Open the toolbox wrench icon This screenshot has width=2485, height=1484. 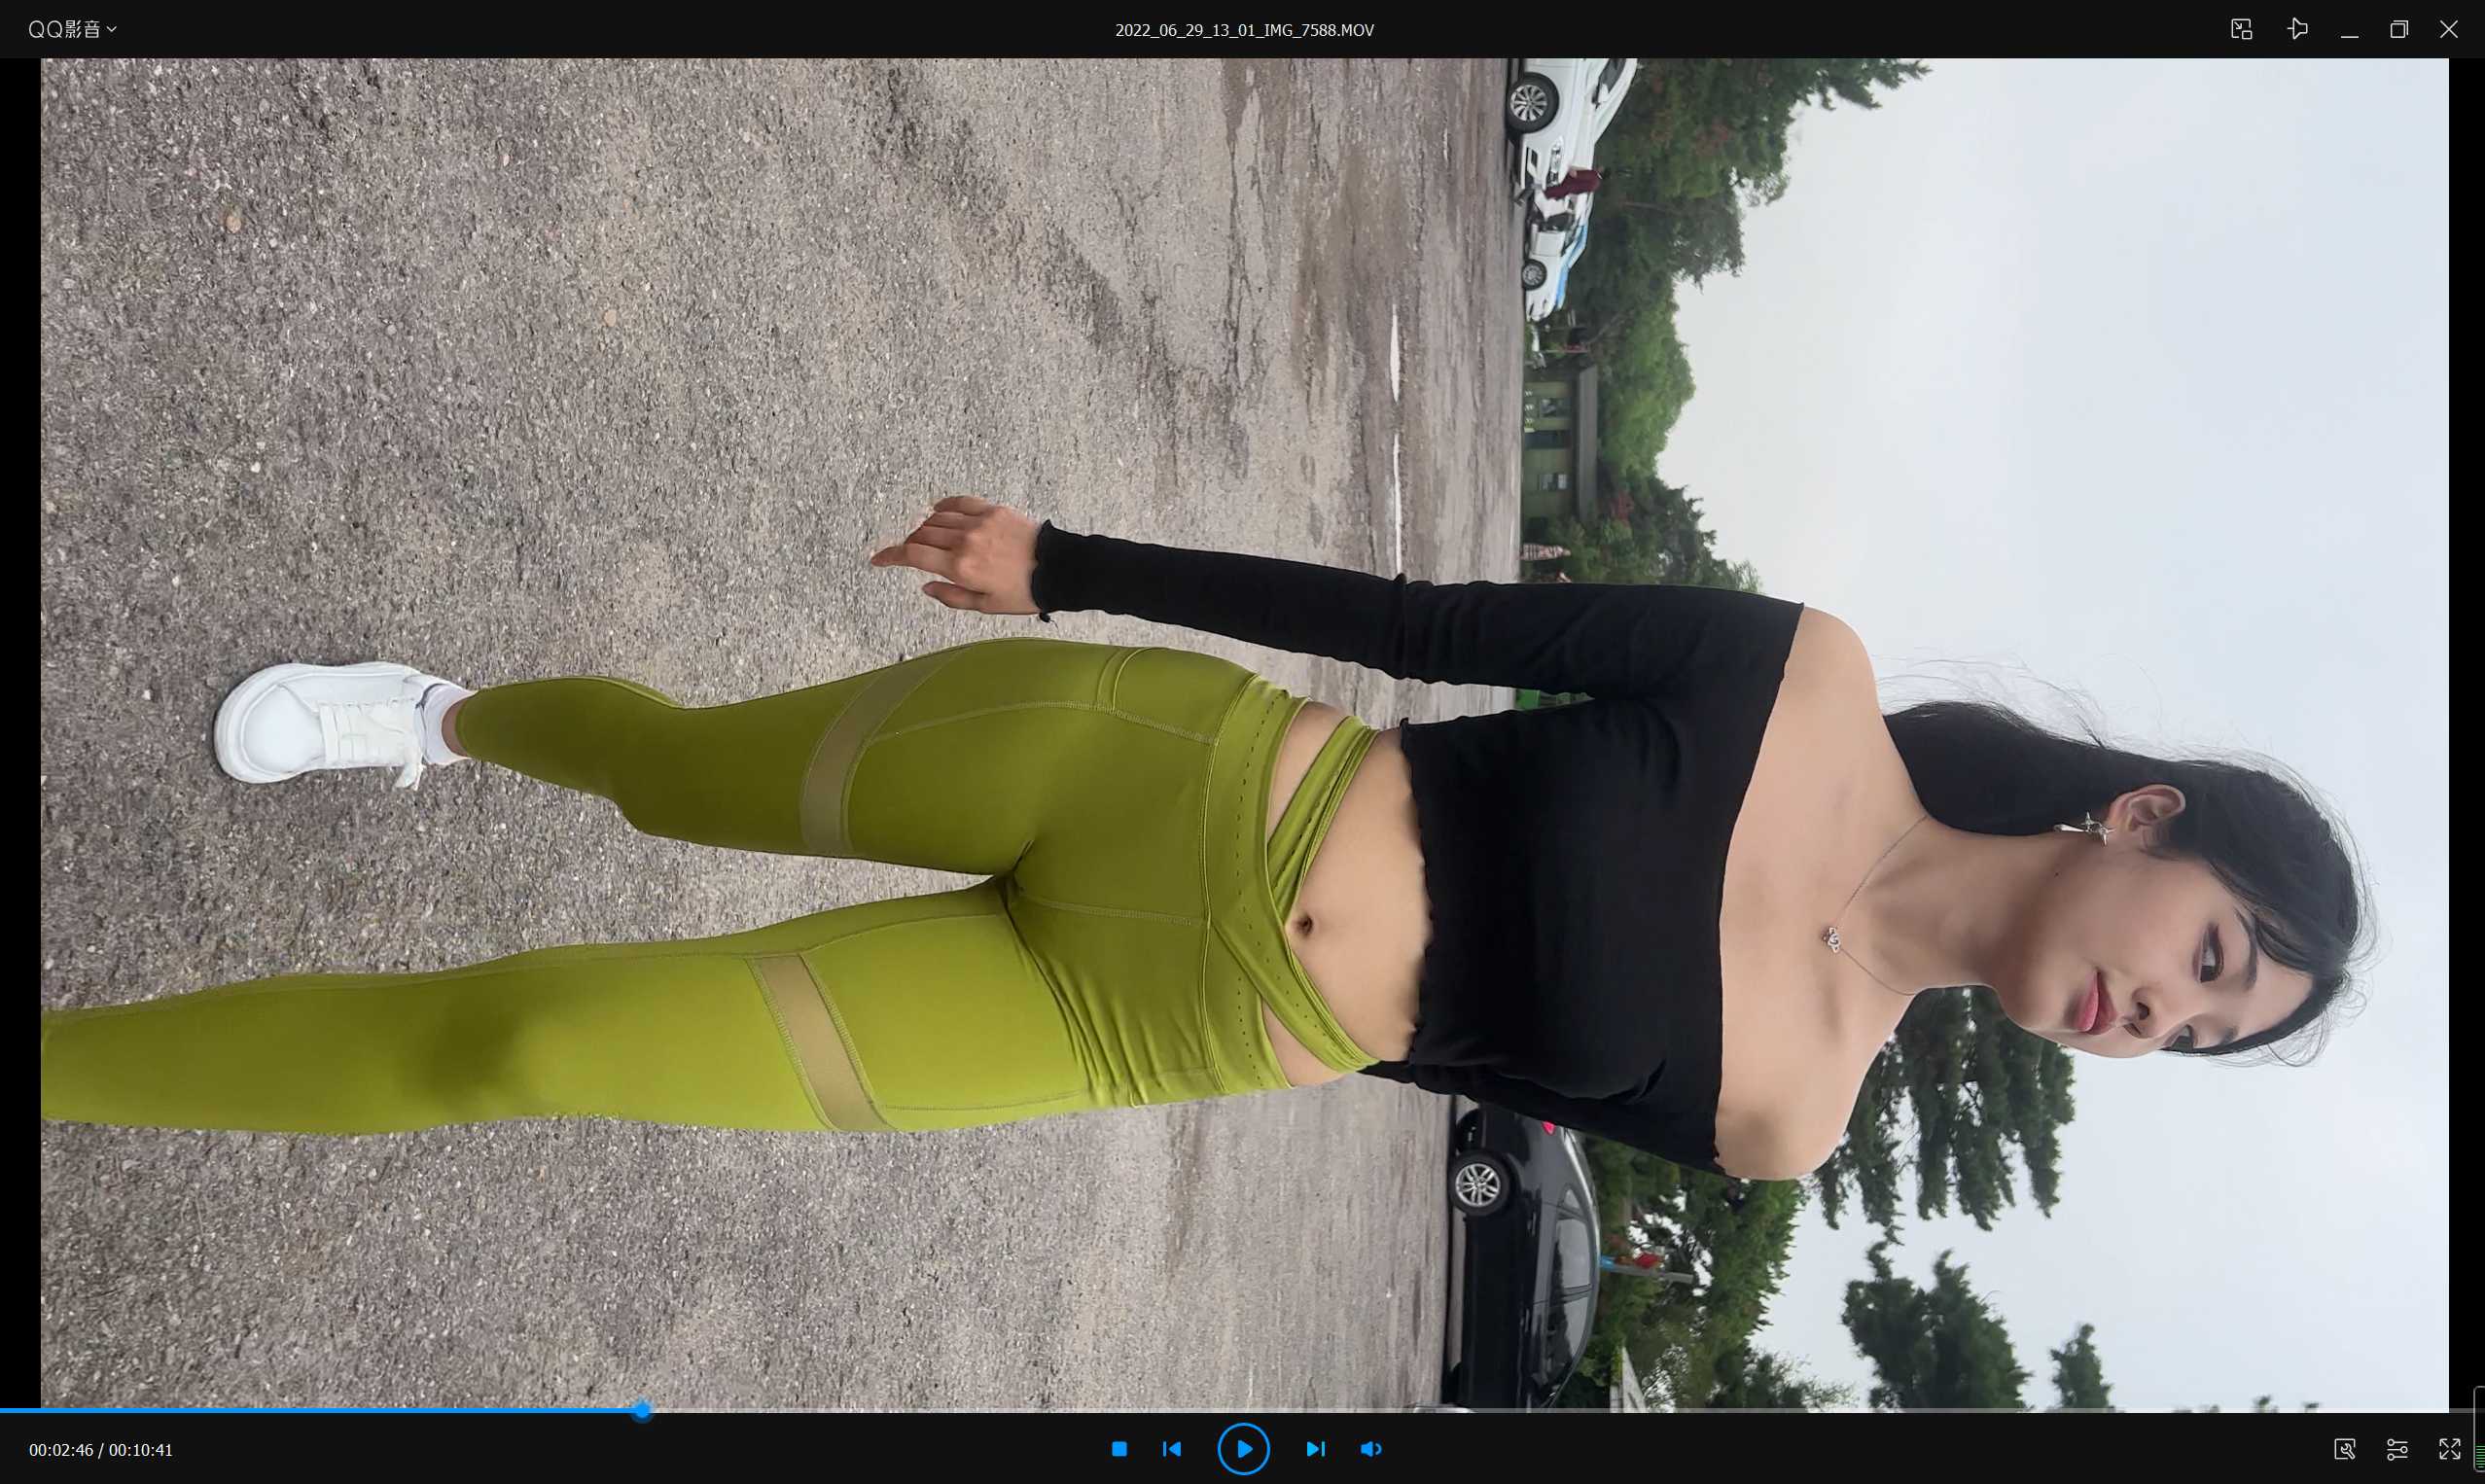(2344, 1448)
